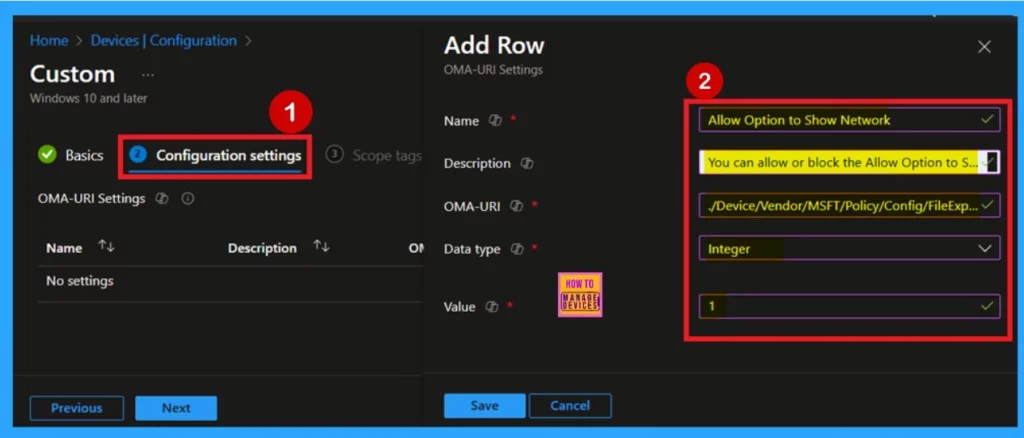Click the info icon beside the Value label
Viewport: 1024px width, 438px height.
[492, 307]
